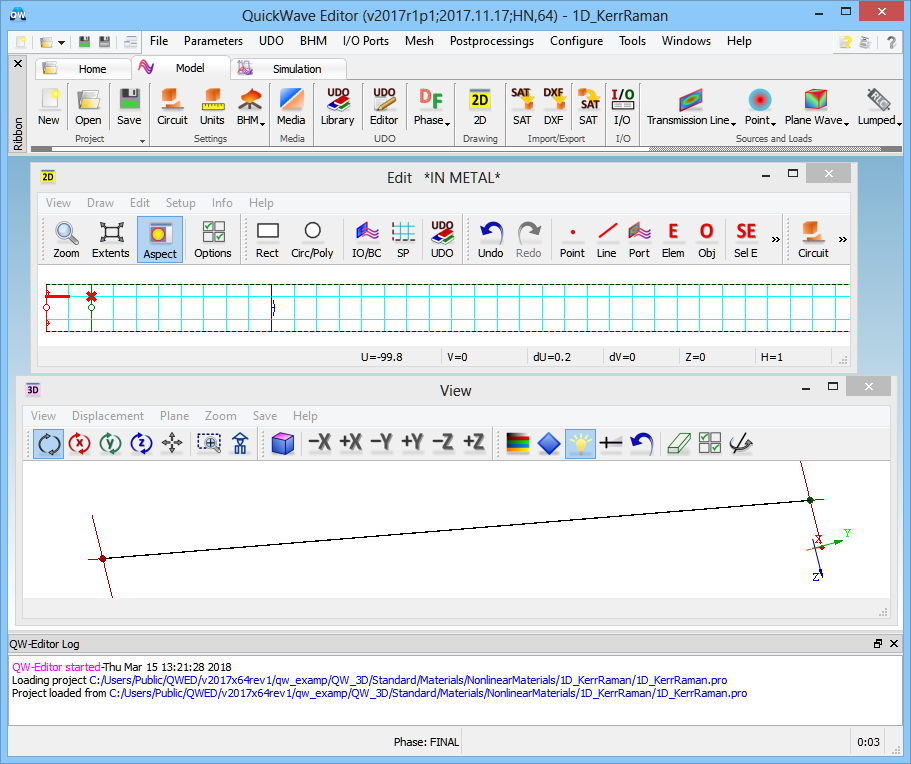Open the UDO Editor tool

coord(384,106)
